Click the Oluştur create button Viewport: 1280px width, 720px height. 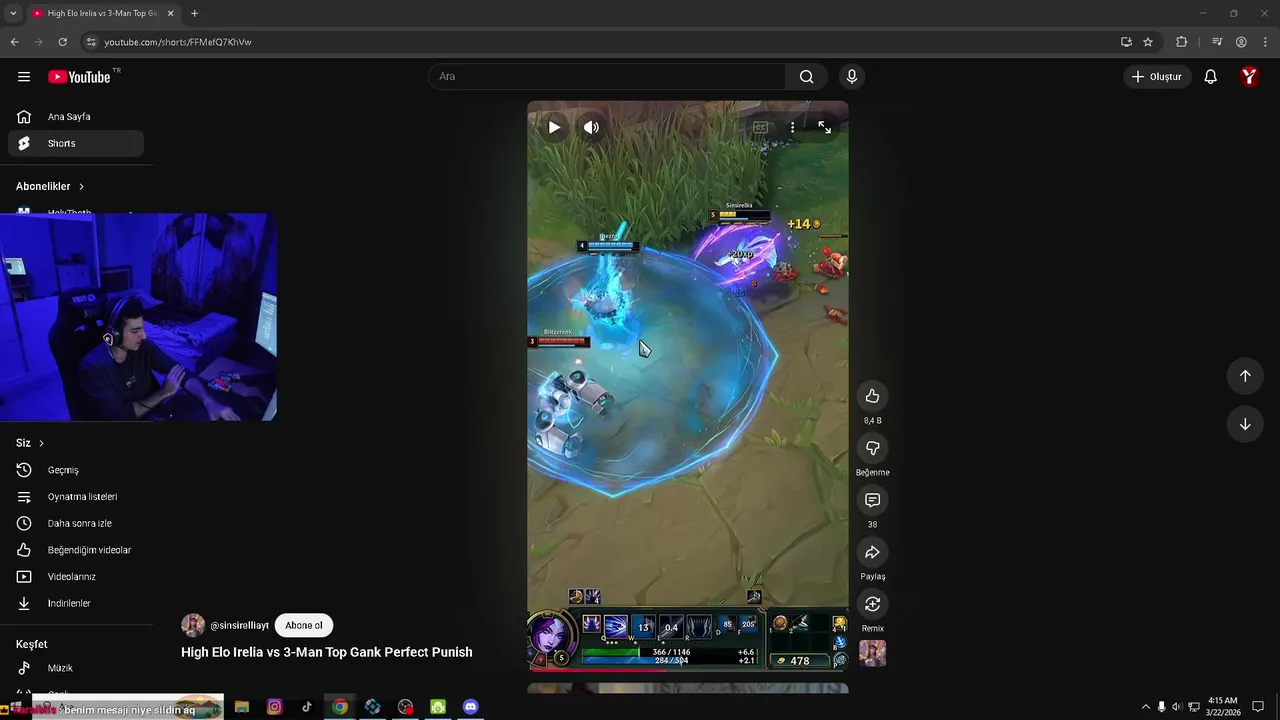(x=1157, y=77)
